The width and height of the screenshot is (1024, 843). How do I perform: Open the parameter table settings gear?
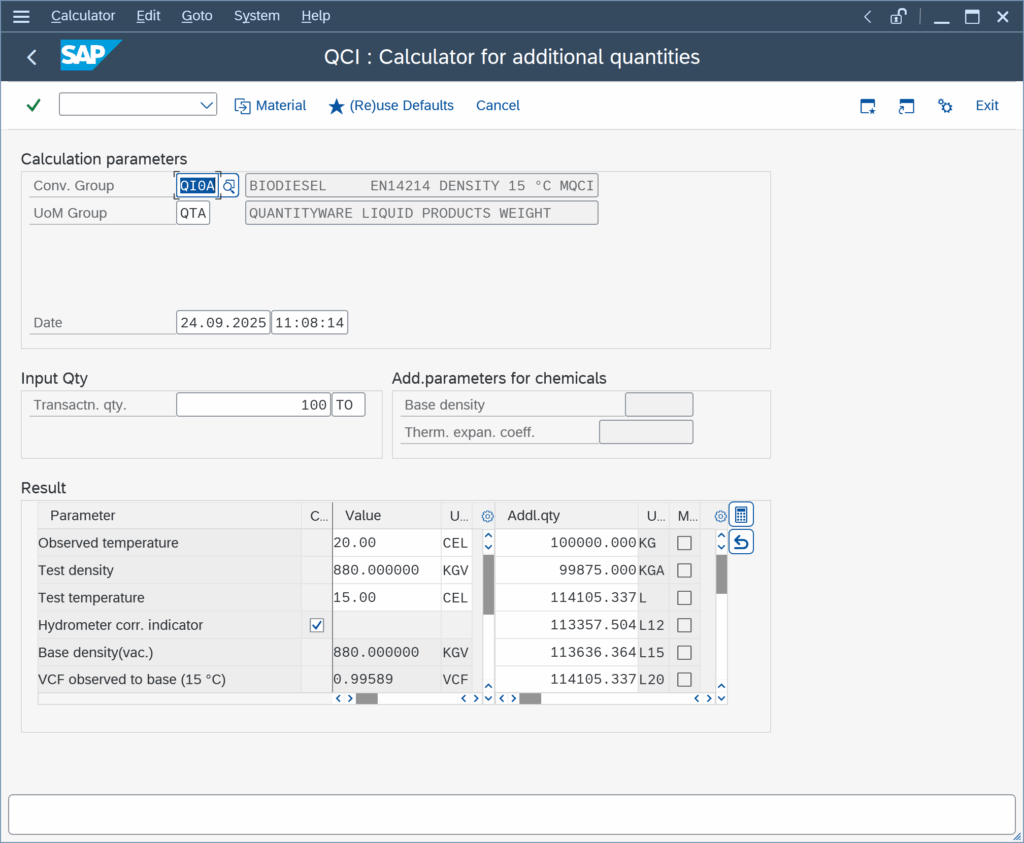(488, 516)
